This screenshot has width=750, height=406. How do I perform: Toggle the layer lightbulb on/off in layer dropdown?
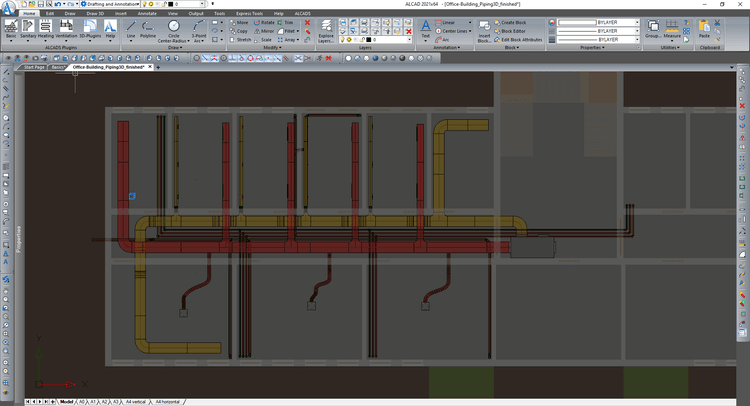[x=343, y=40]
